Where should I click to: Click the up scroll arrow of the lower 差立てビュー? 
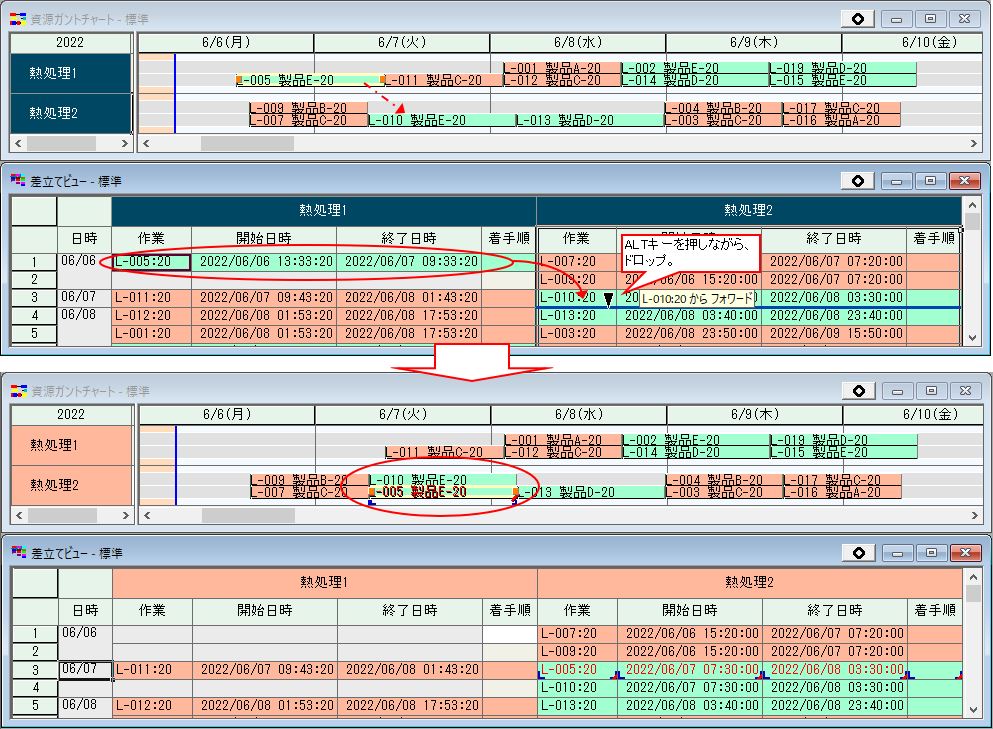[x=973, y=576]
